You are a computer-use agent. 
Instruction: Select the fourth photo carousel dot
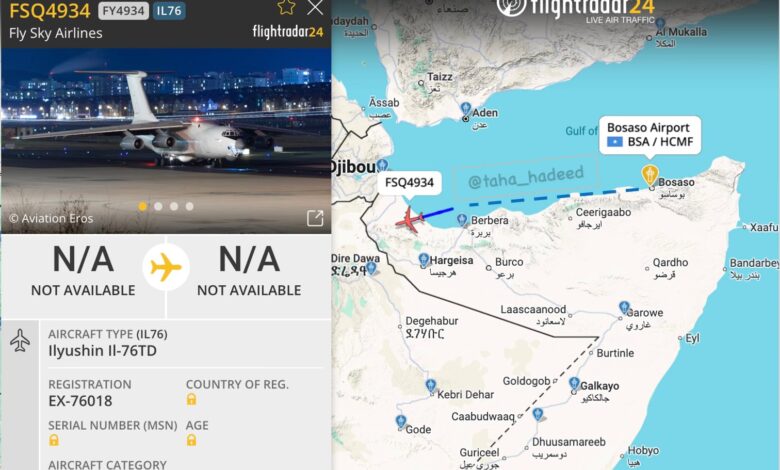click(190, 206)
